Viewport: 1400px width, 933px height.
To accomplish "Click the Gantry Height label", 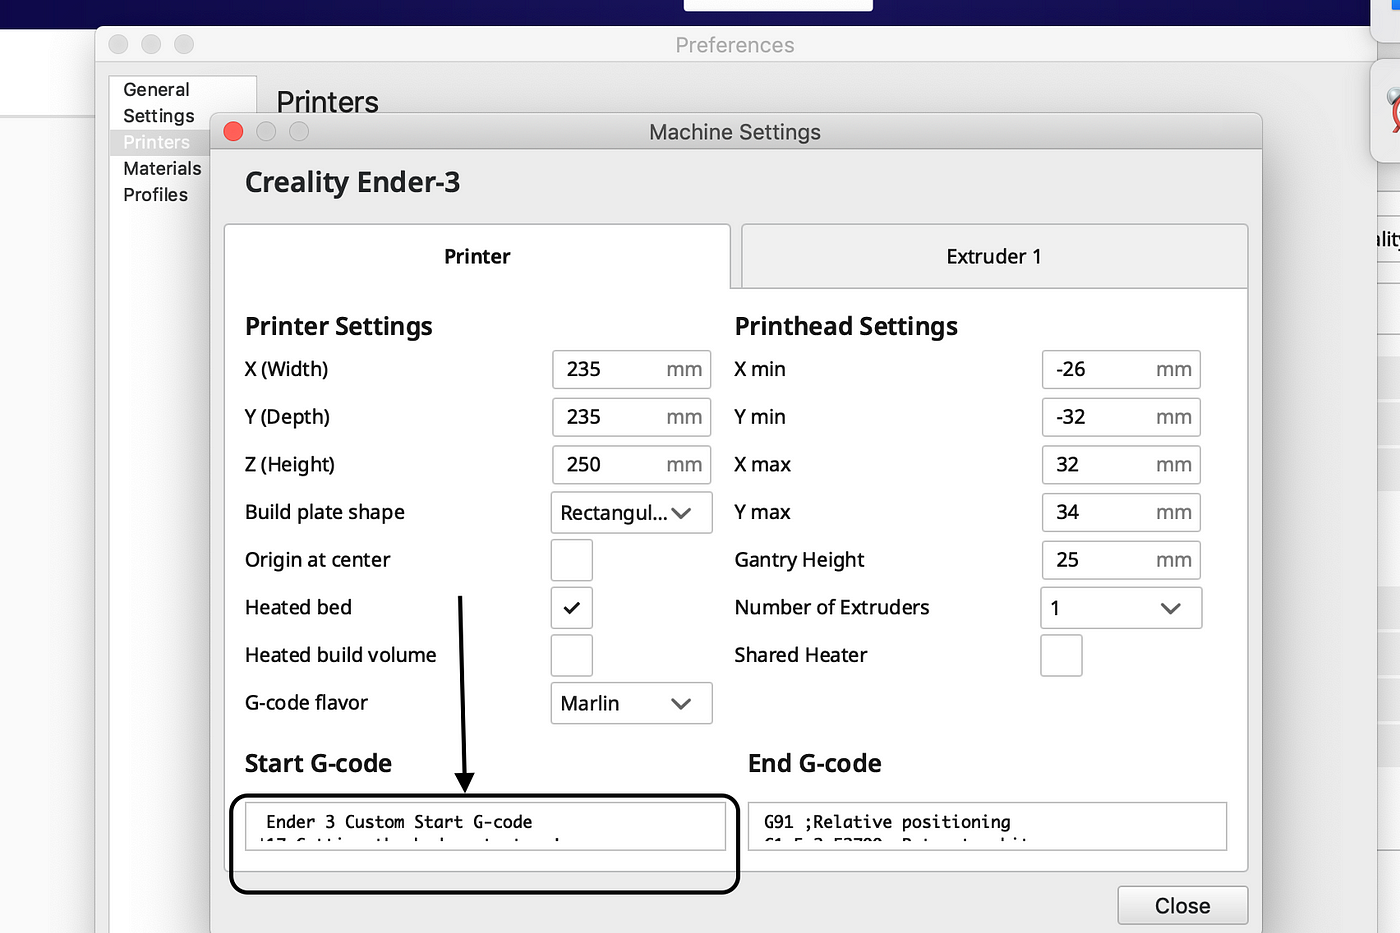I will pyautogui.click(x=799, y=560).
